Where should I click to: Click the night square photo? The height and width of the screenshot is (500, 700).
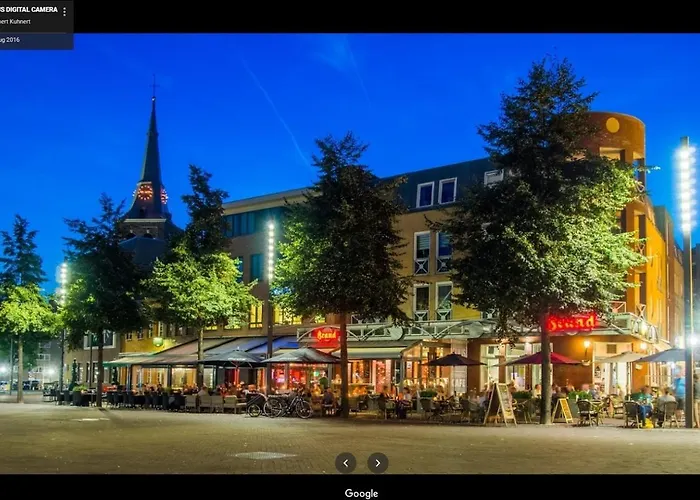pyautogui.click(x=350, y=254)
